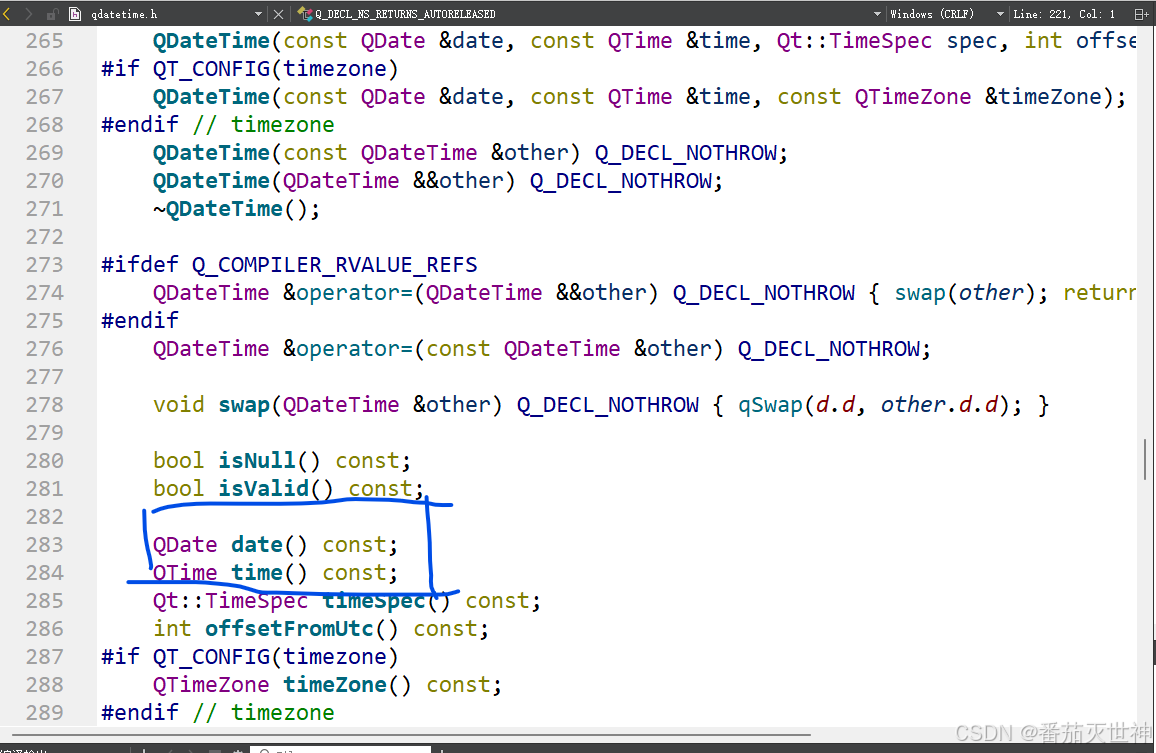This screenshot has height=753, width=1156.
Task: Click Qt::TimeSpec return type on line 285
Action: click(231, 601)
